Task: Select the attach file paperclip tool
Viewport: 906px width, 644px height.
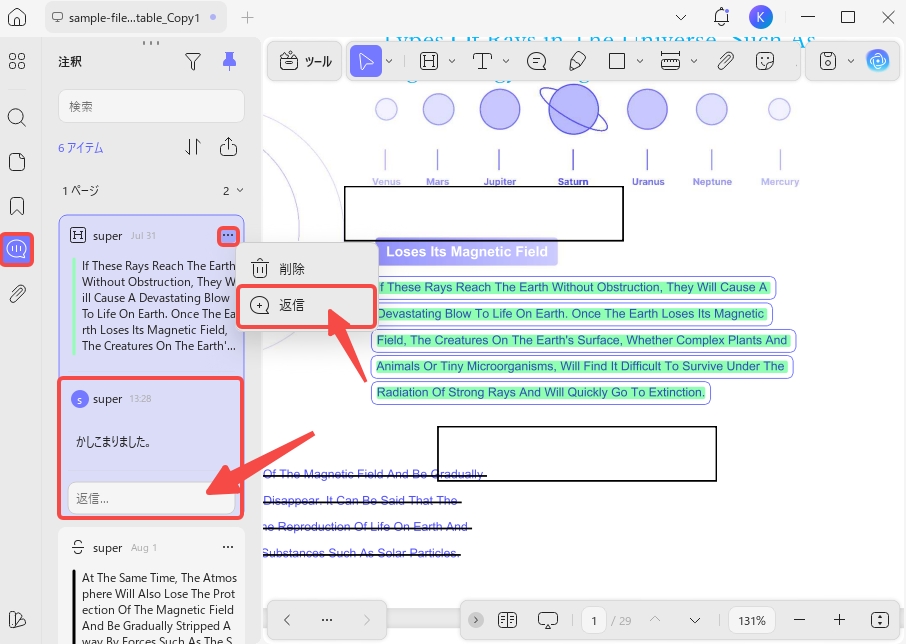Action: (x=725, y=61)
